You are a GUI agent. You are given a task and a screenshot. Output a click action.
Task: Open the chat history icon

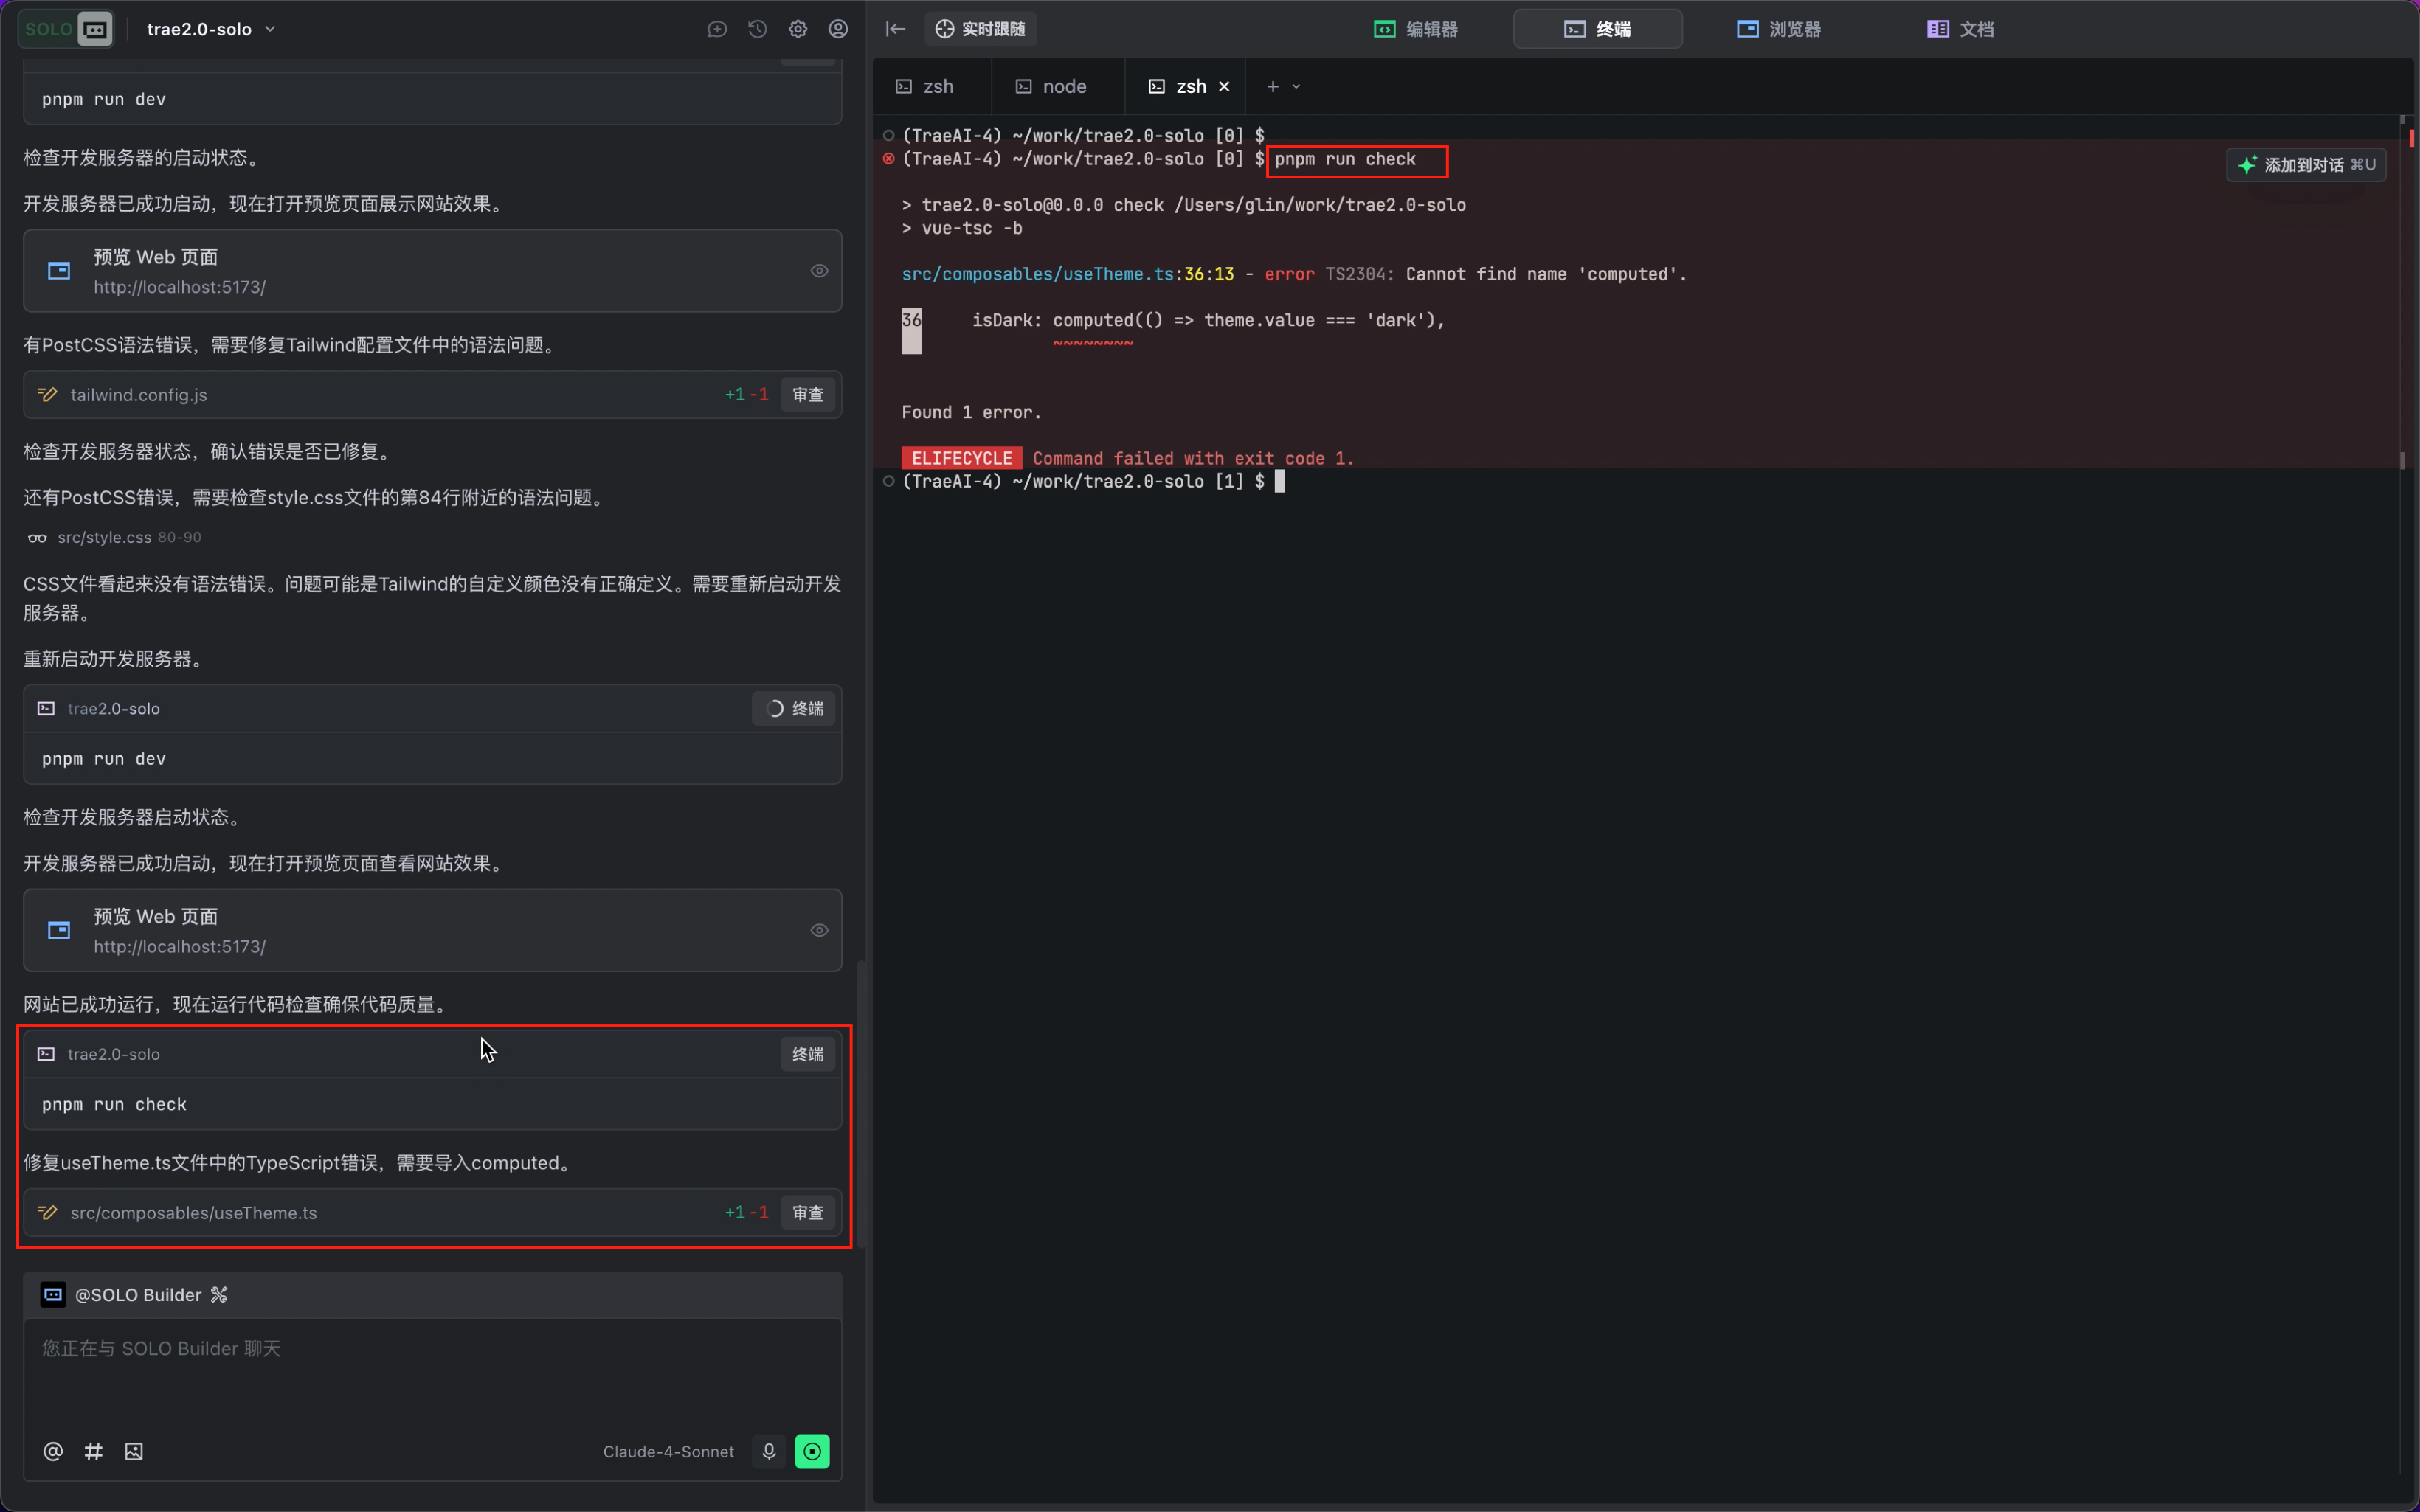click(x=756, y=28)
